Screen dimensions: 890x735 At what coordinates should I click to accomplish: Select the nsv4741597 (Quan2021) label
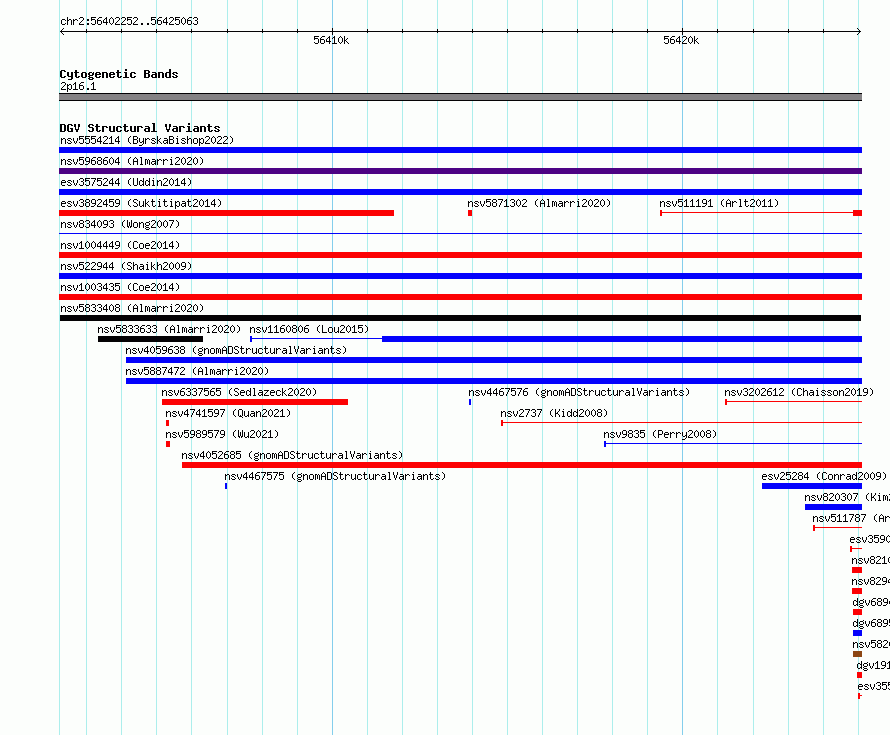pos(228,413)
